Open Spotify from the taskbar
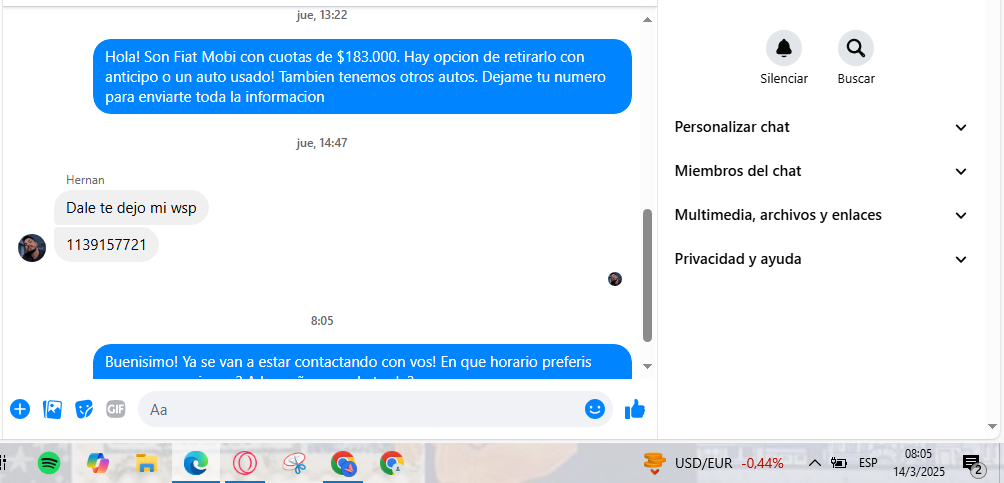 pos(49,463)
